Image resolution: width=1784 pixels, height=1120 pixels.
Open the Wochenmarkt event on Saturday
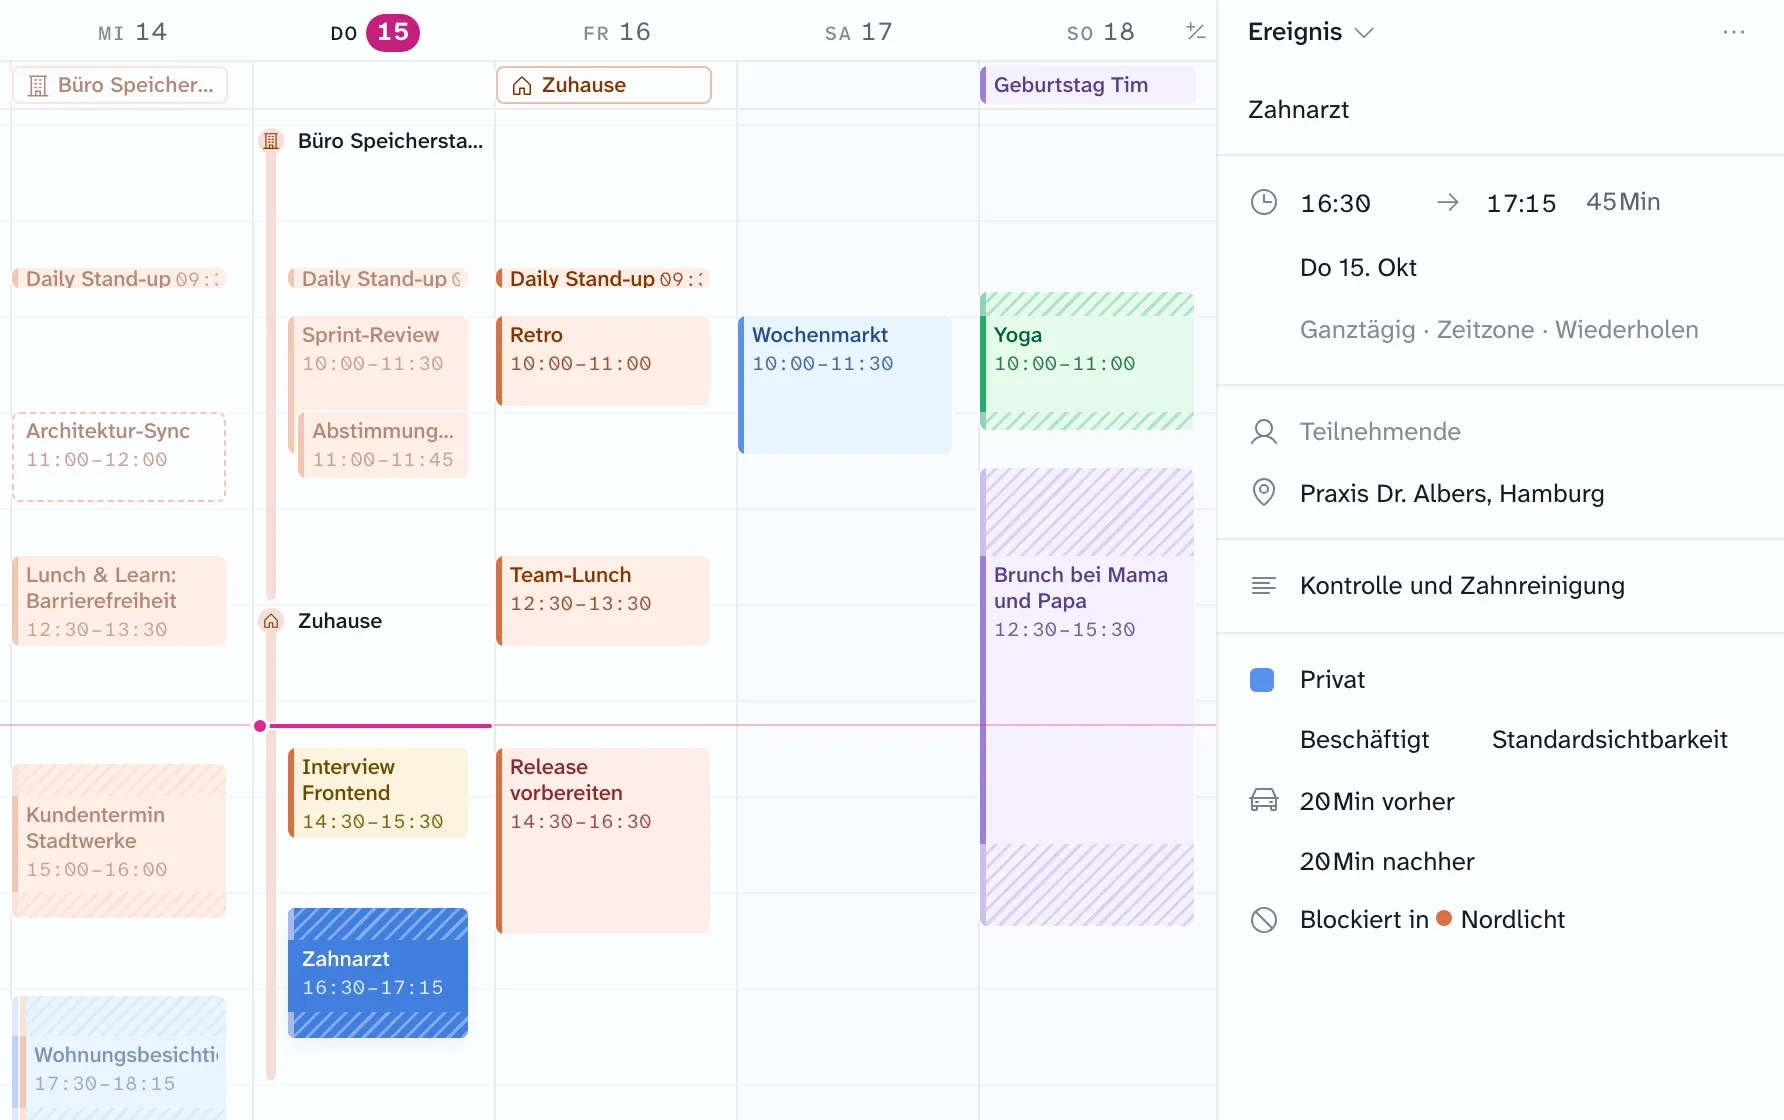coord(846,385)
